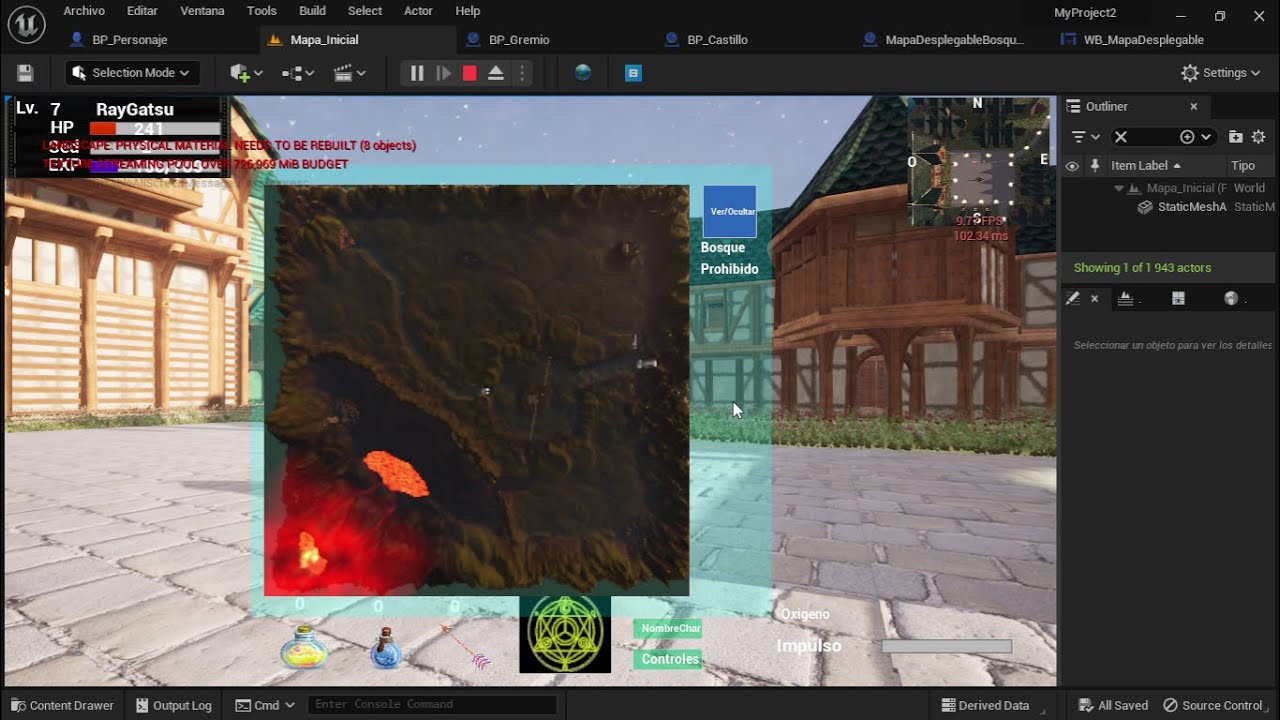Screen dimensions: 1280x720
Task: Save the current level with the floppy icon
Action: (25, 73)
